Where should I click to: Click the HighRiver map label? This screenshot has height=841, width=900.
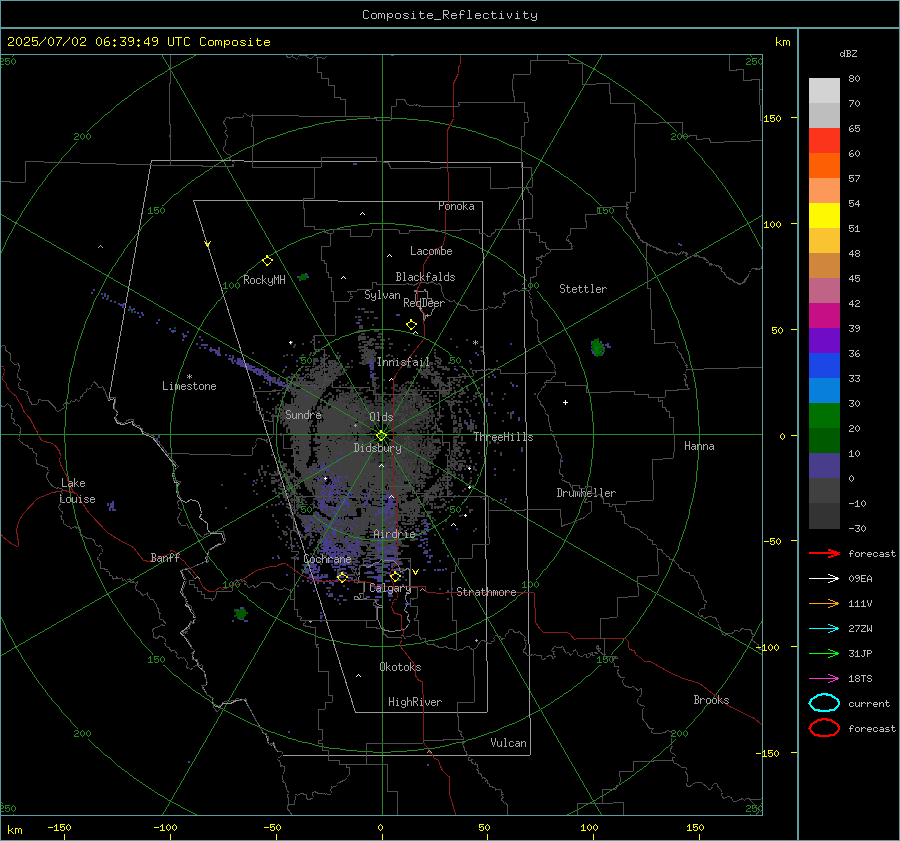(x=415, y=702)
